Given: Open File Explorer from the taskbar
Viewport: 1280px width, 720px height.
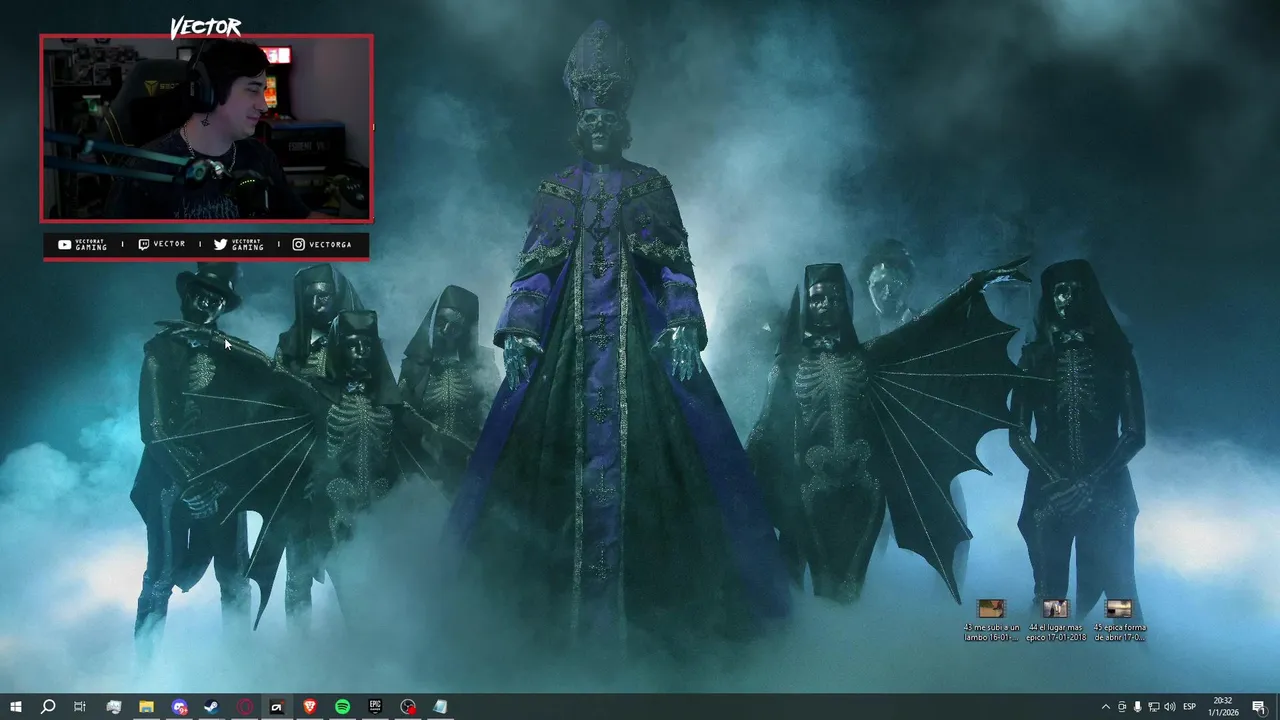Looking at the screenshot, I should [146, 707].
